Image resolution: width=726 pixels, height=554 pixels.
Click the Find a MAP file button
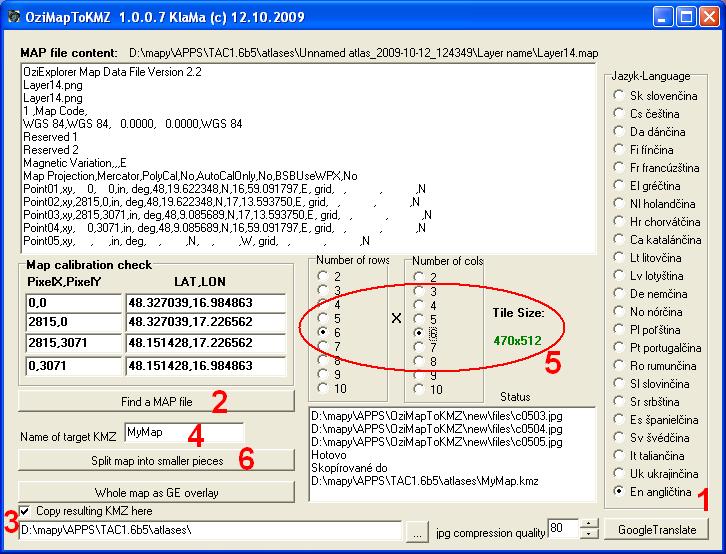[156, 401]
